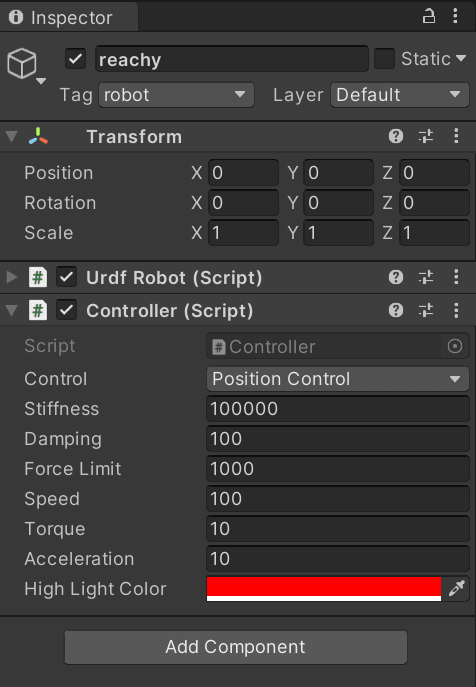This screenshot has width=476, height=687.
Task: Click the Add Component button
Action: (236, 647)
